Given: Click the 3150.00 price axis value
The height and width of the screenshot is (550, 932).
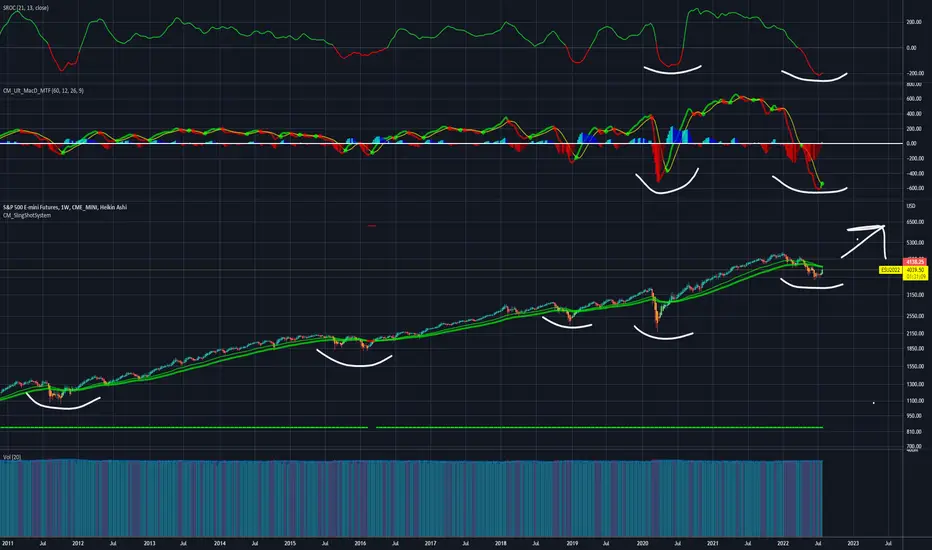Looking at the screenshot, I should coord(915,294).
